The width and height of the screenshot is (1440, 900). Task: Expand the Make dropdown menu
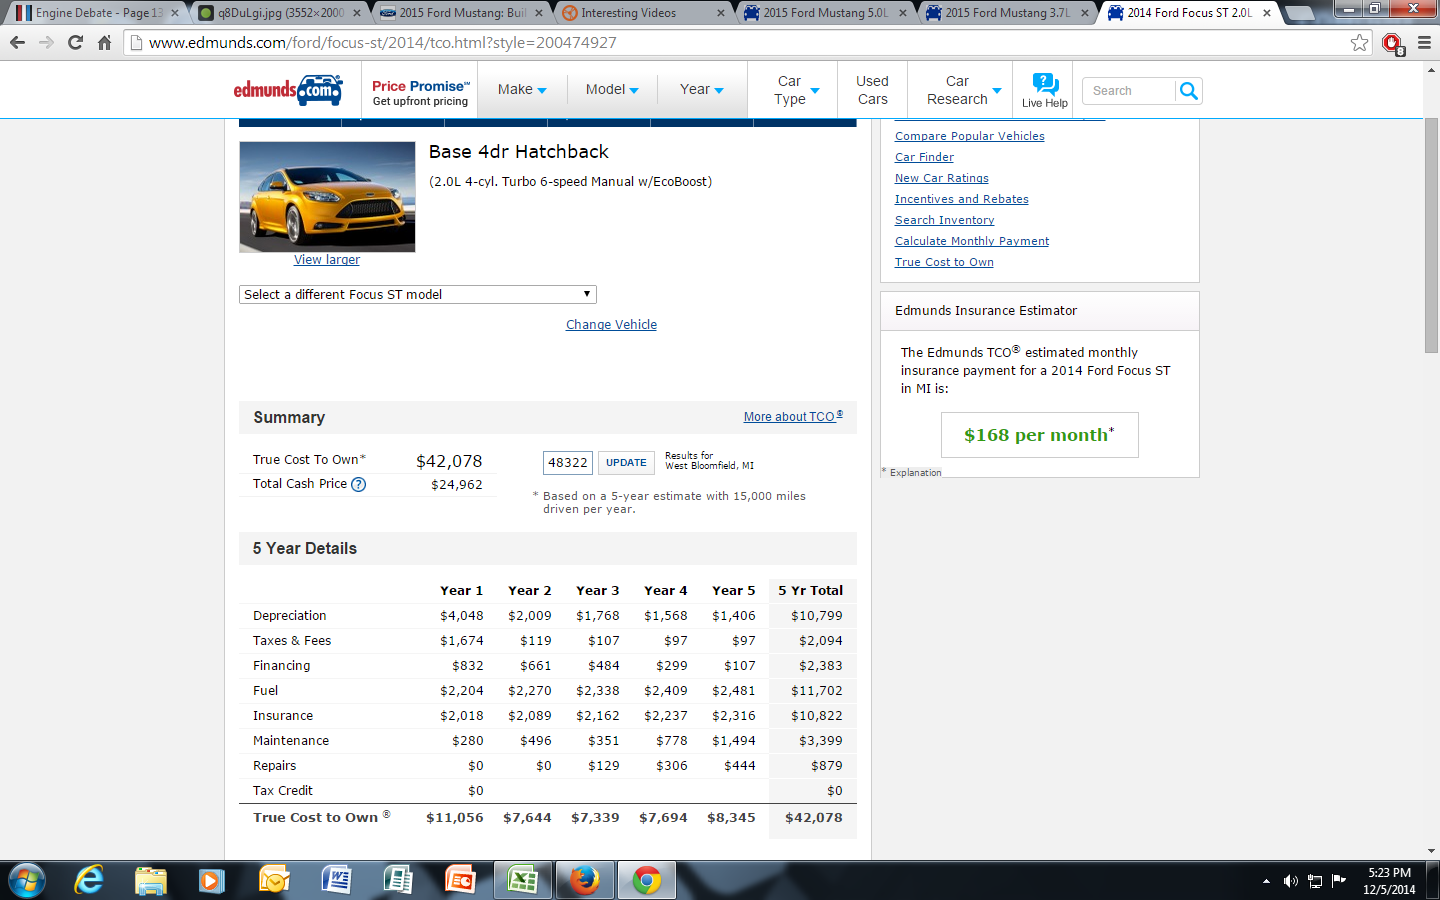pos(522,89)
